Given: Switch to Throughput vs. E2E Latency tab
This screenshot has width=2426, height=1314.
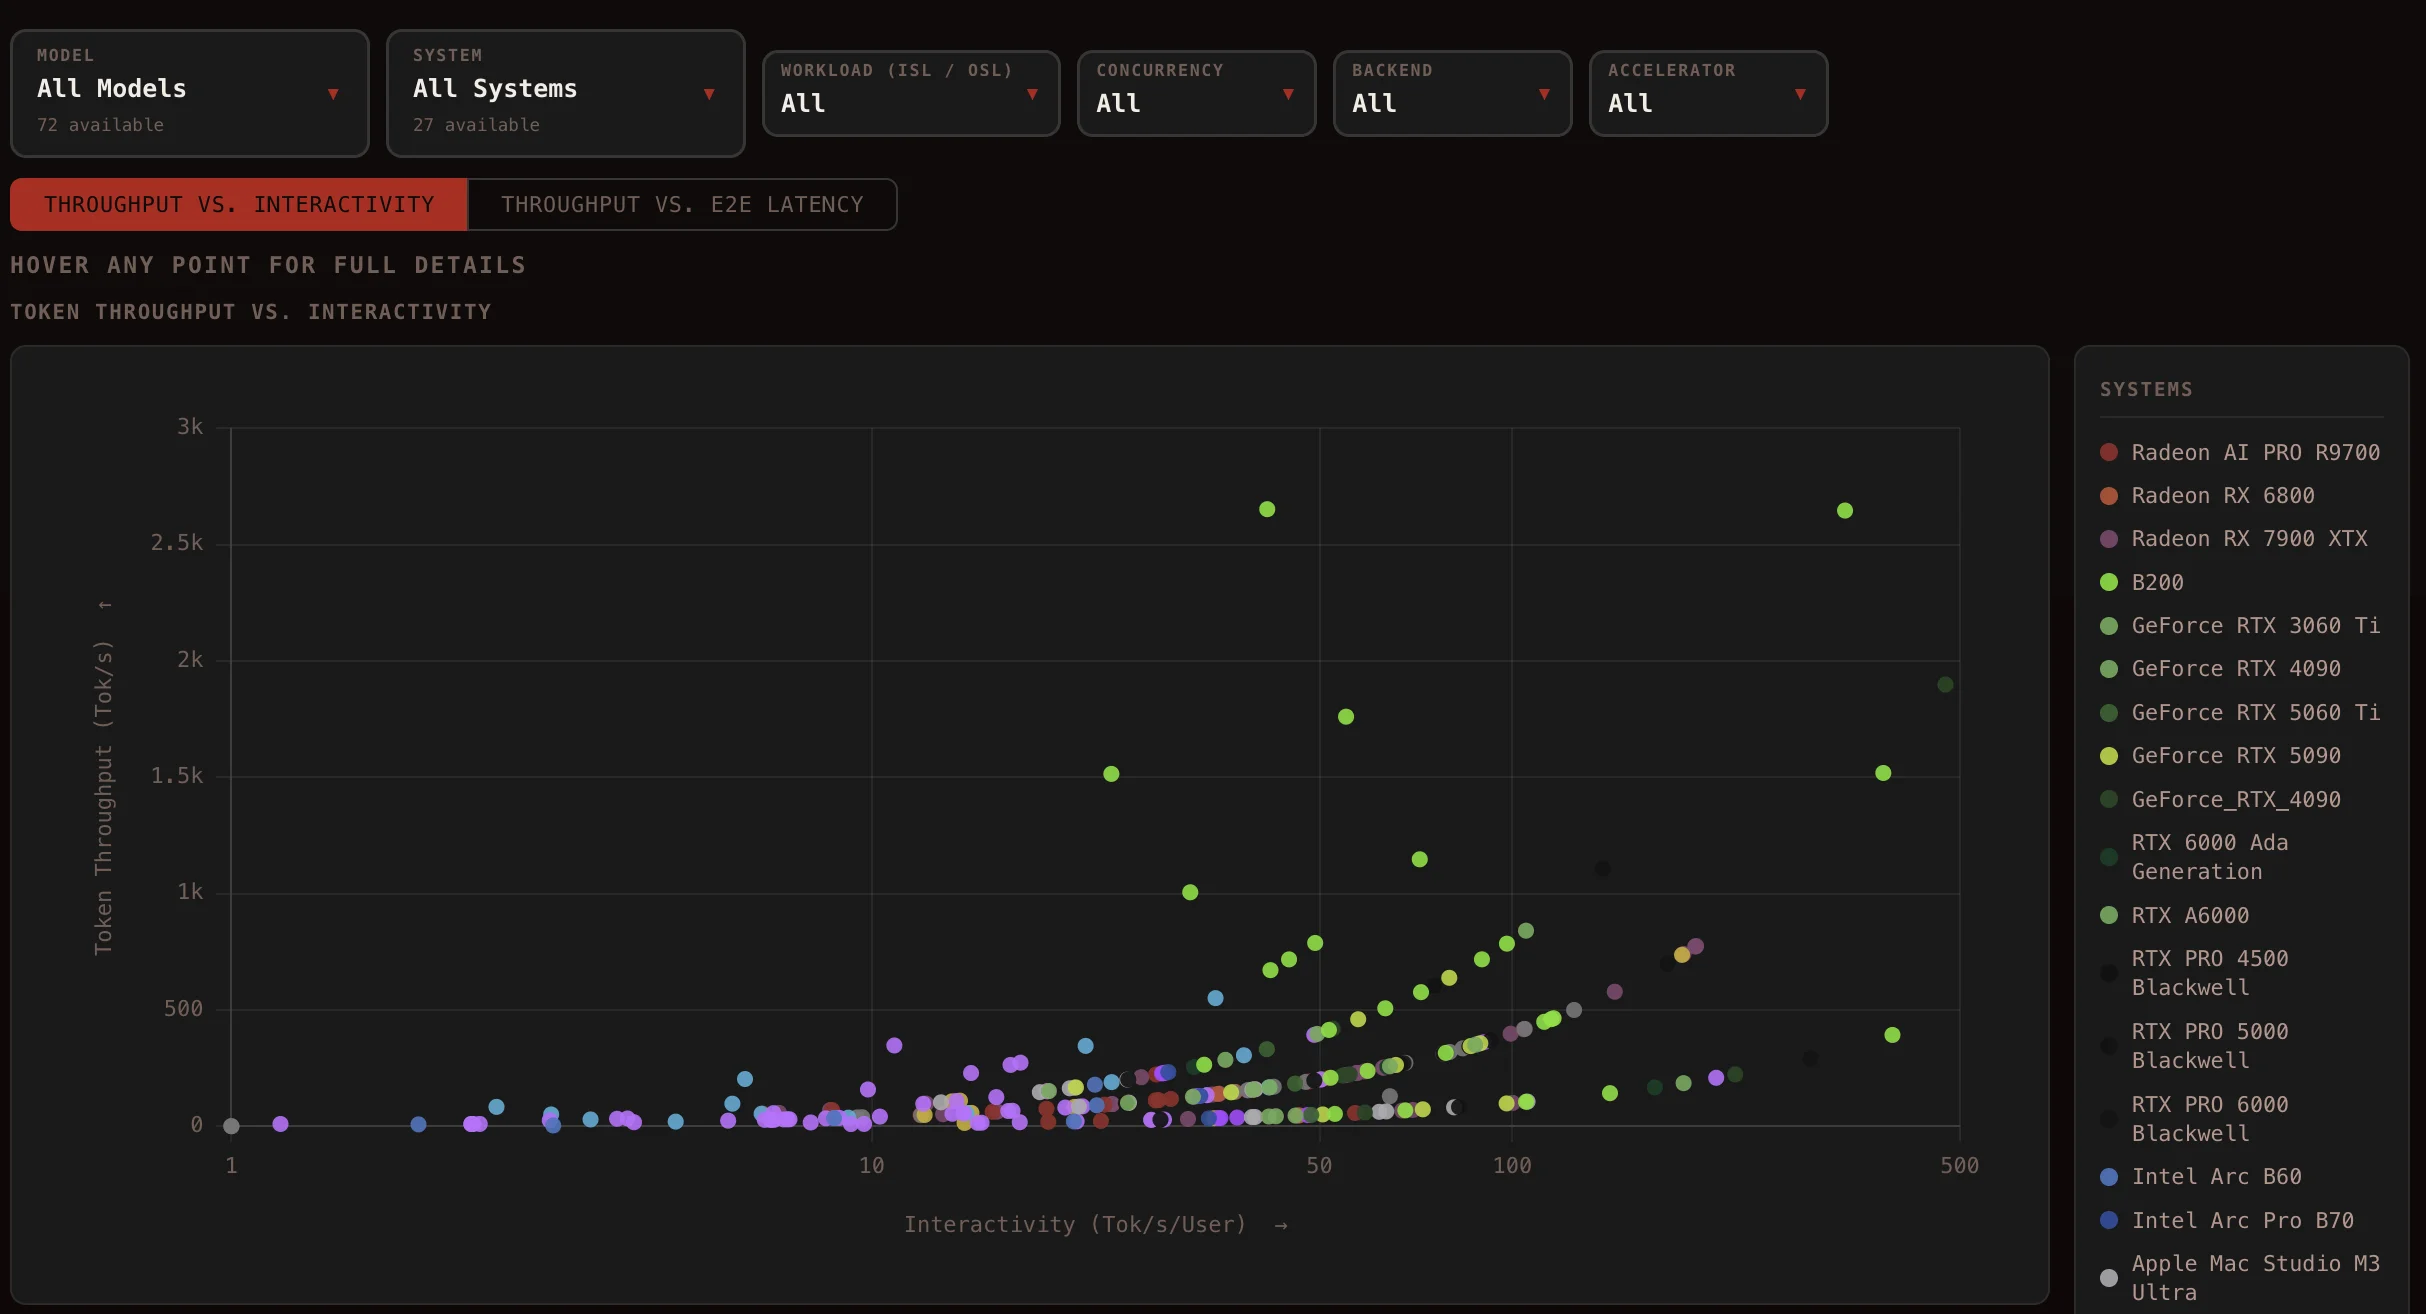Looking at the screenshot, I should [682, 205].
